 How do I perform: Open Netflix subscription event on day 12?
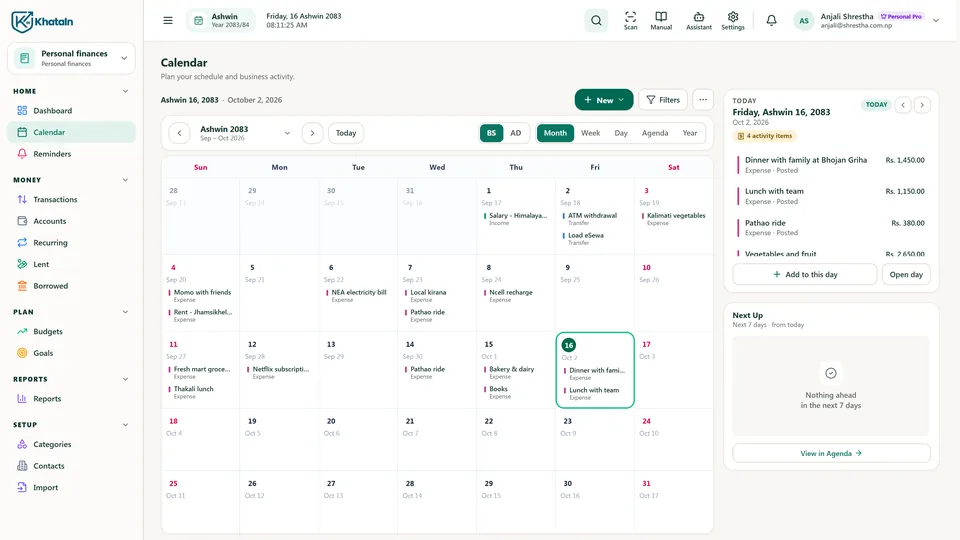pyautogui.click(x=279, y=372)
